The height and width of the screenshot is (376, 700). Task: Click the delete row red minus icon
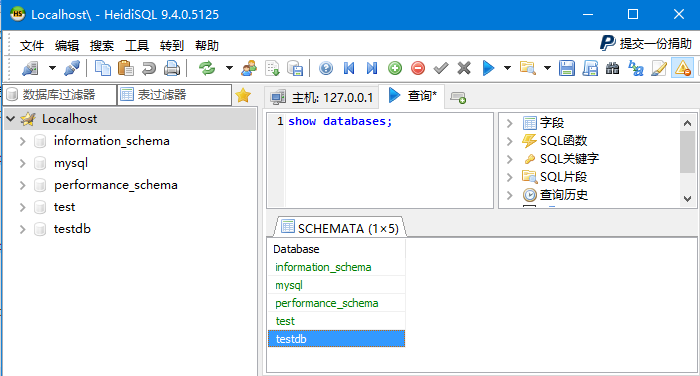click(x=418, y=68)
